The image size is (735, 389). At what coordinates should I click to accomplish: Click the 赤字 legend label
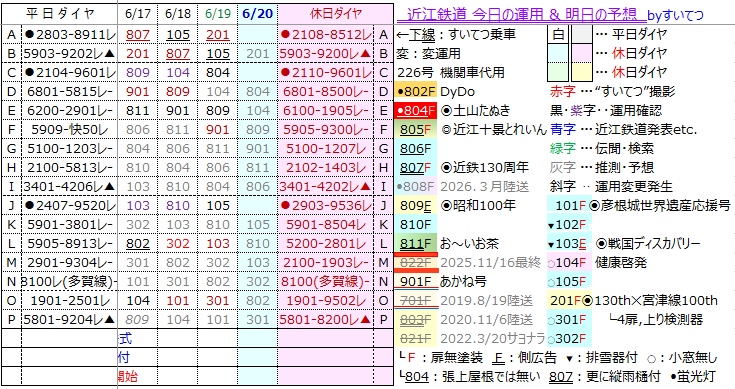[562, 91]
